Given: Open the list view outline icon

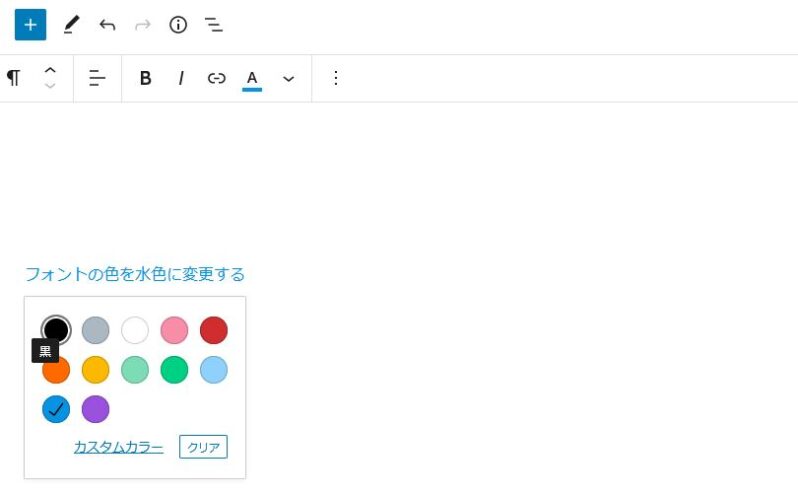Looking at the screenshot, I should pyautogui.click(x=213, y=25).
